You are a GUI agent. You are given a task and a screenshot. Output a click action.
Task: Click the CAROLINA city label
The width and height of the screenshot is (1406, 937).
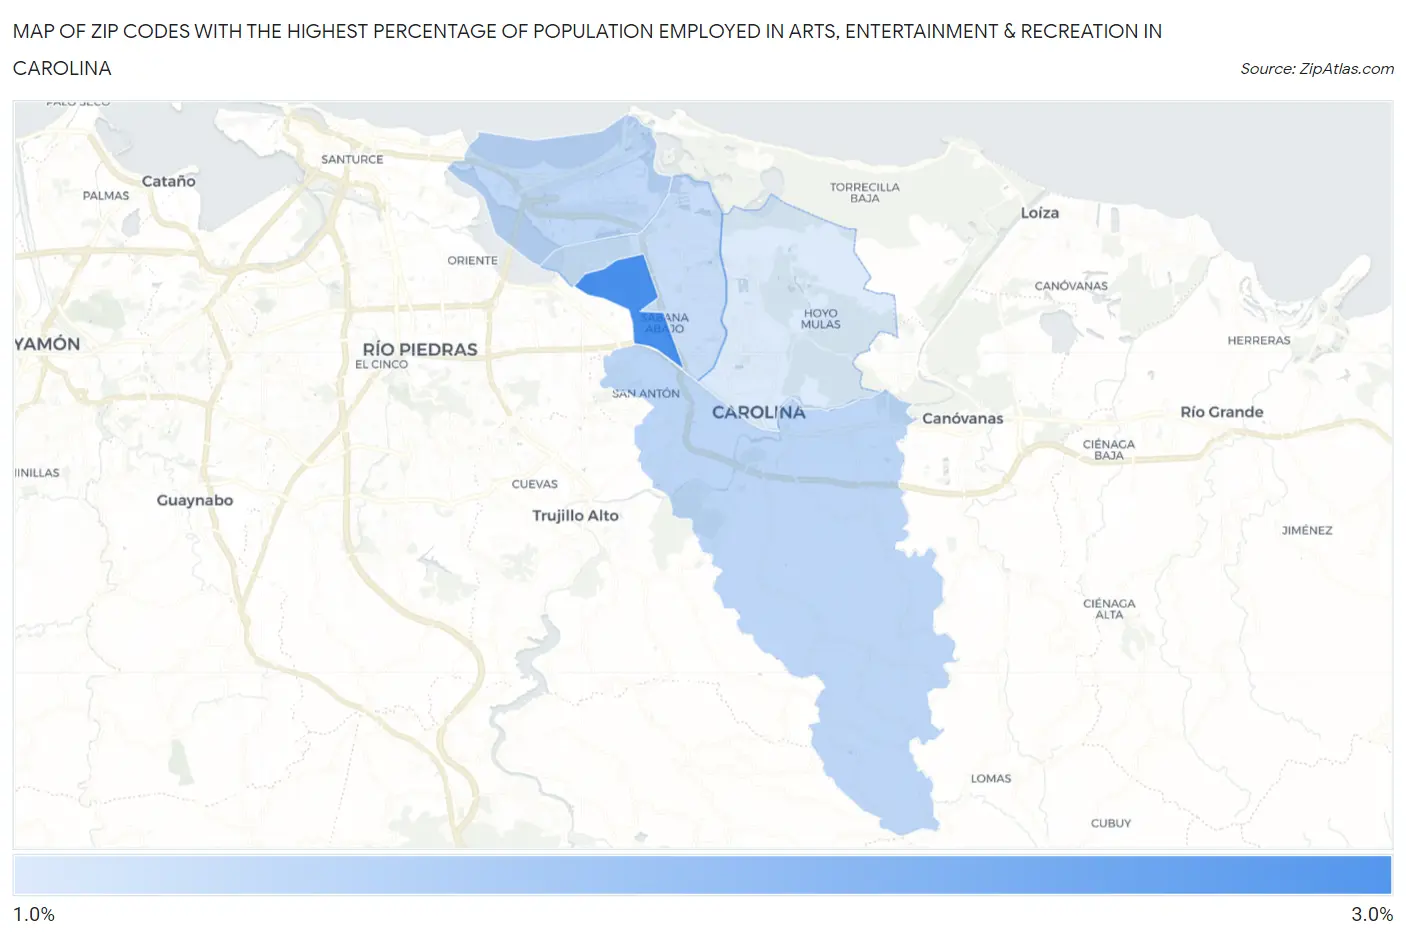coord(758,412)
